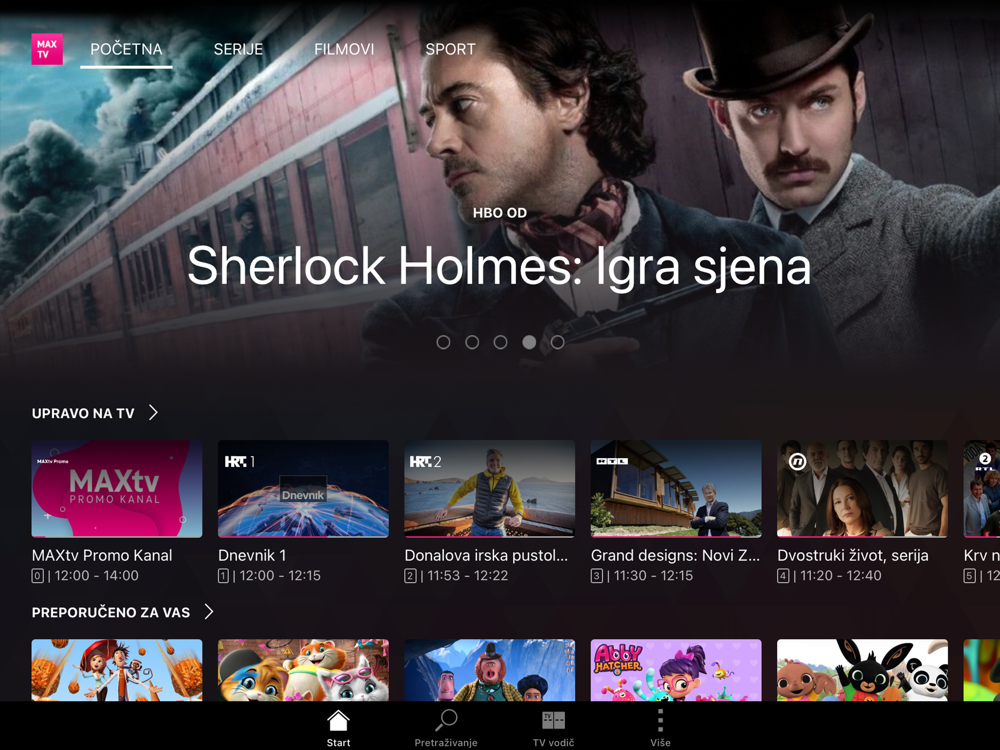Go to the Sport tab
Viewport: 1000px width, 750px height.
click(450, 49)
